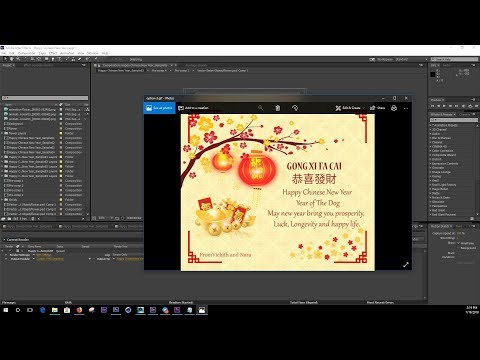Click Pre-comp 4 in the composition breadcrumb
Image resolution: width=480 pixels, height=360 pixels.
click(159, 70)
